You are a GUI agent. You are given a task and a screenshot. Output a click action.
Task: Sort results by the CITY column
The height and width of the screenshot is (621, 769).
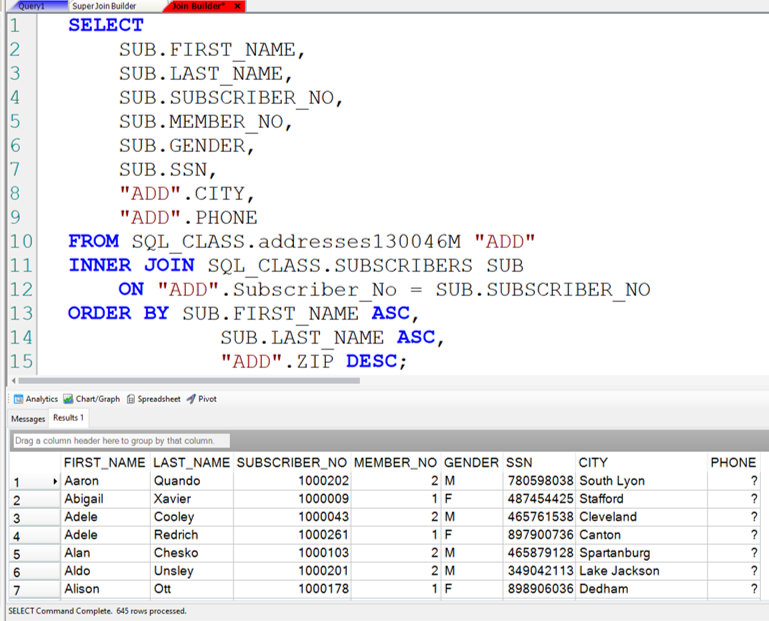point(593,463)
